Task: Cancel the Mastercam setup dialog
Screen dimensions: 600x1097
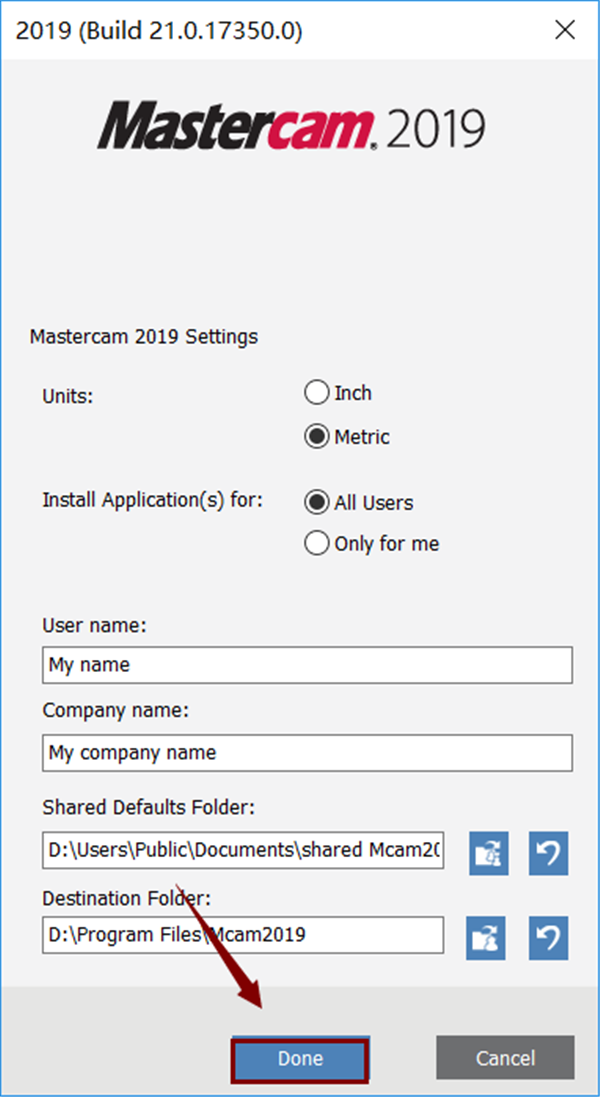Action: (x=506, y=1058)
